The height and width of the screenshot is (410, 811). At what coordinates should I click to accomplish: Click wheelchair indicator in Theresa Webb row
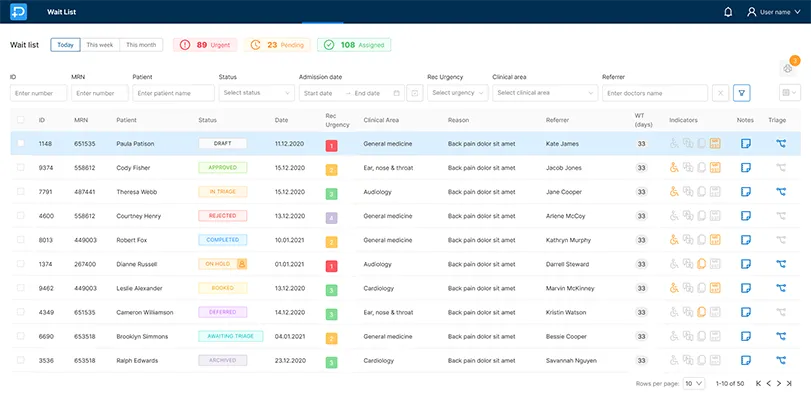pos(674,192)
